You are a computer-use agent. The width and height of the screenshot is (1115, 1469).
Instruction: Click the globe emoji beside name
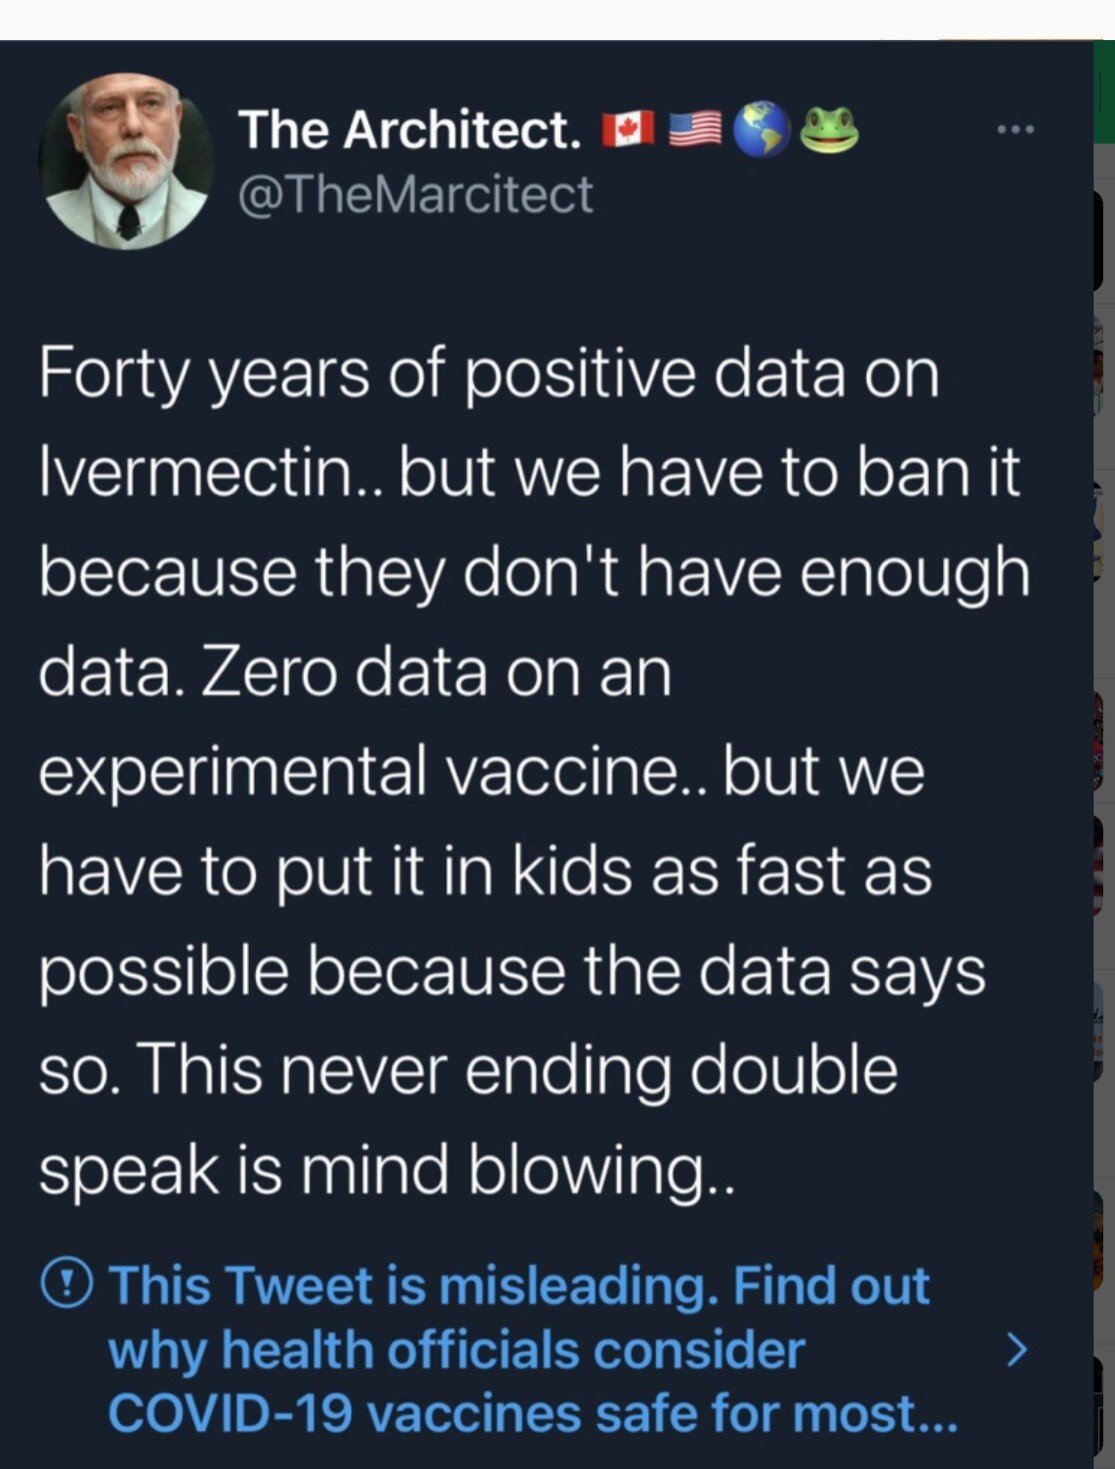click(x=762, y=130)
